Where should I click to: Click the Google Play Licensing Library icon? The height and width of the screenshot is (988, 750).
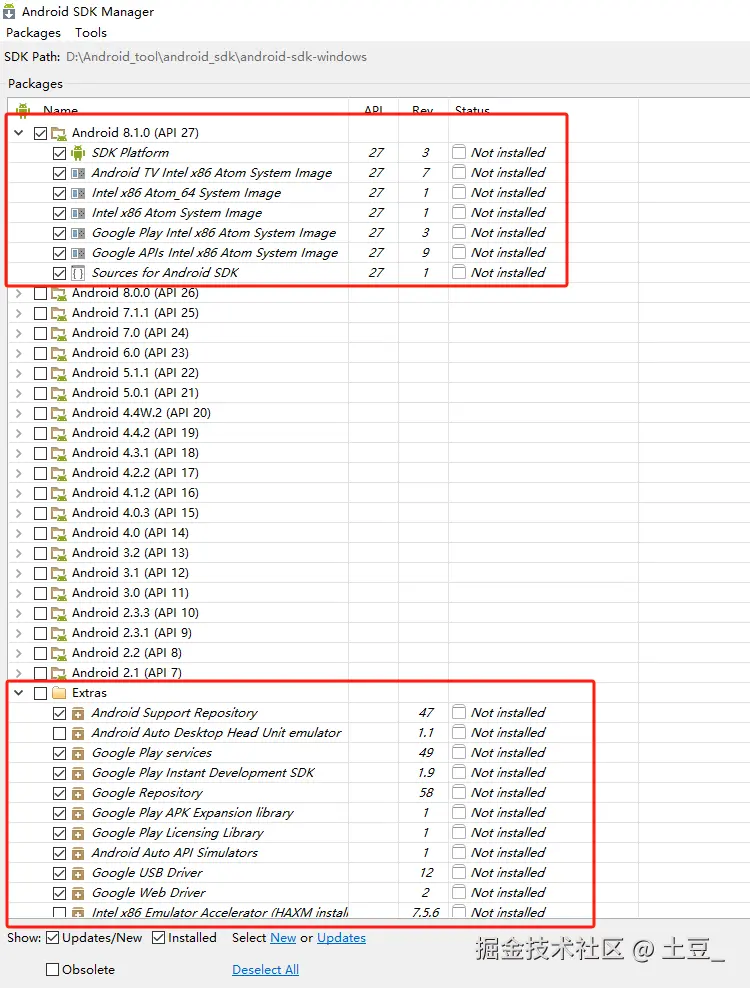pyautogui.click(x=78, y=834)
